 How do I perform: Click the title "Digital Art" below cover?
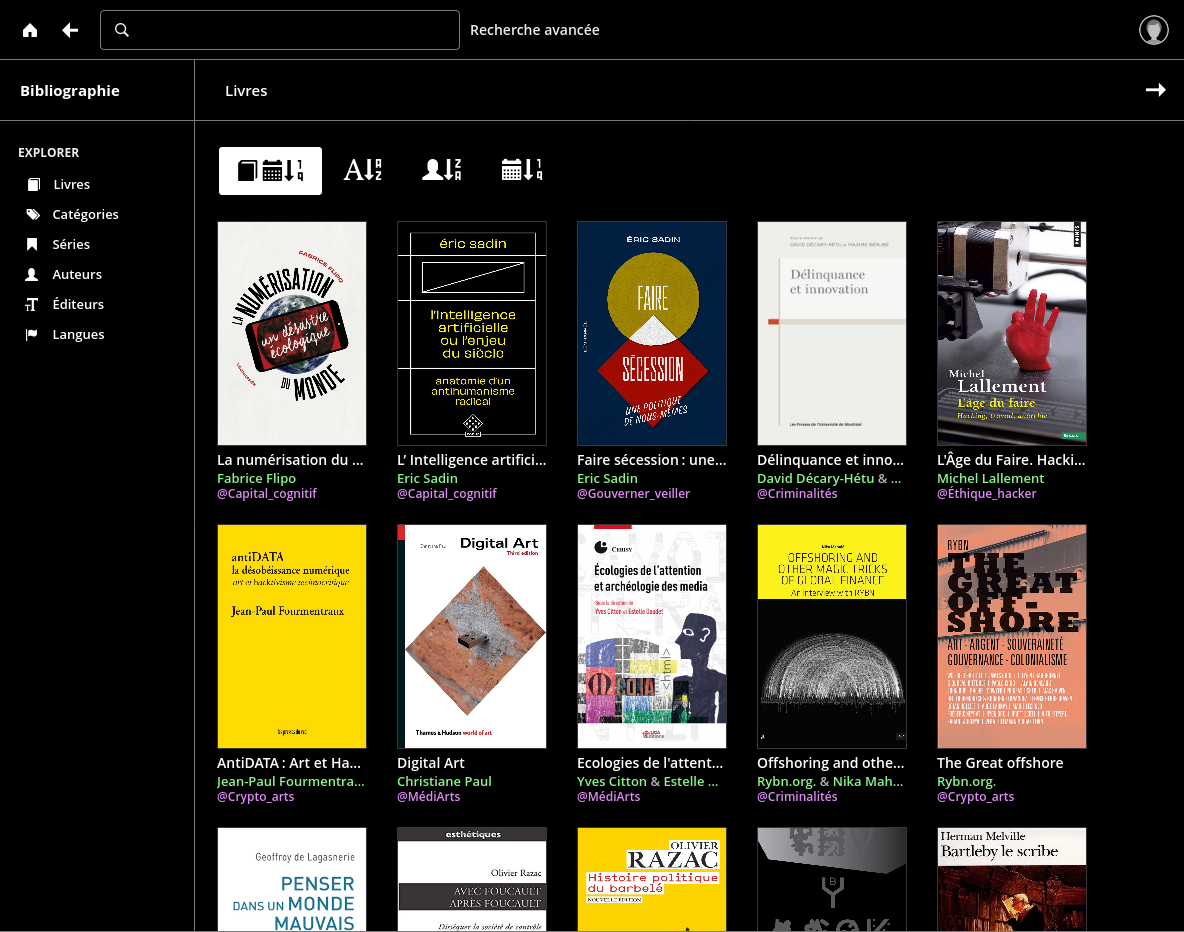431,763
